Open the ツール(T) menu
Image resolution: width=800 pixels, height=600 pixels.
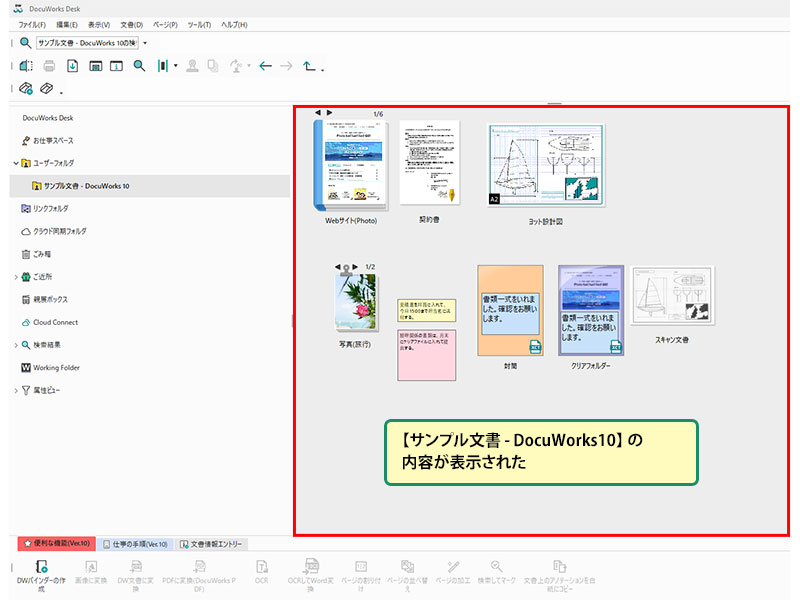pos(199,24)
